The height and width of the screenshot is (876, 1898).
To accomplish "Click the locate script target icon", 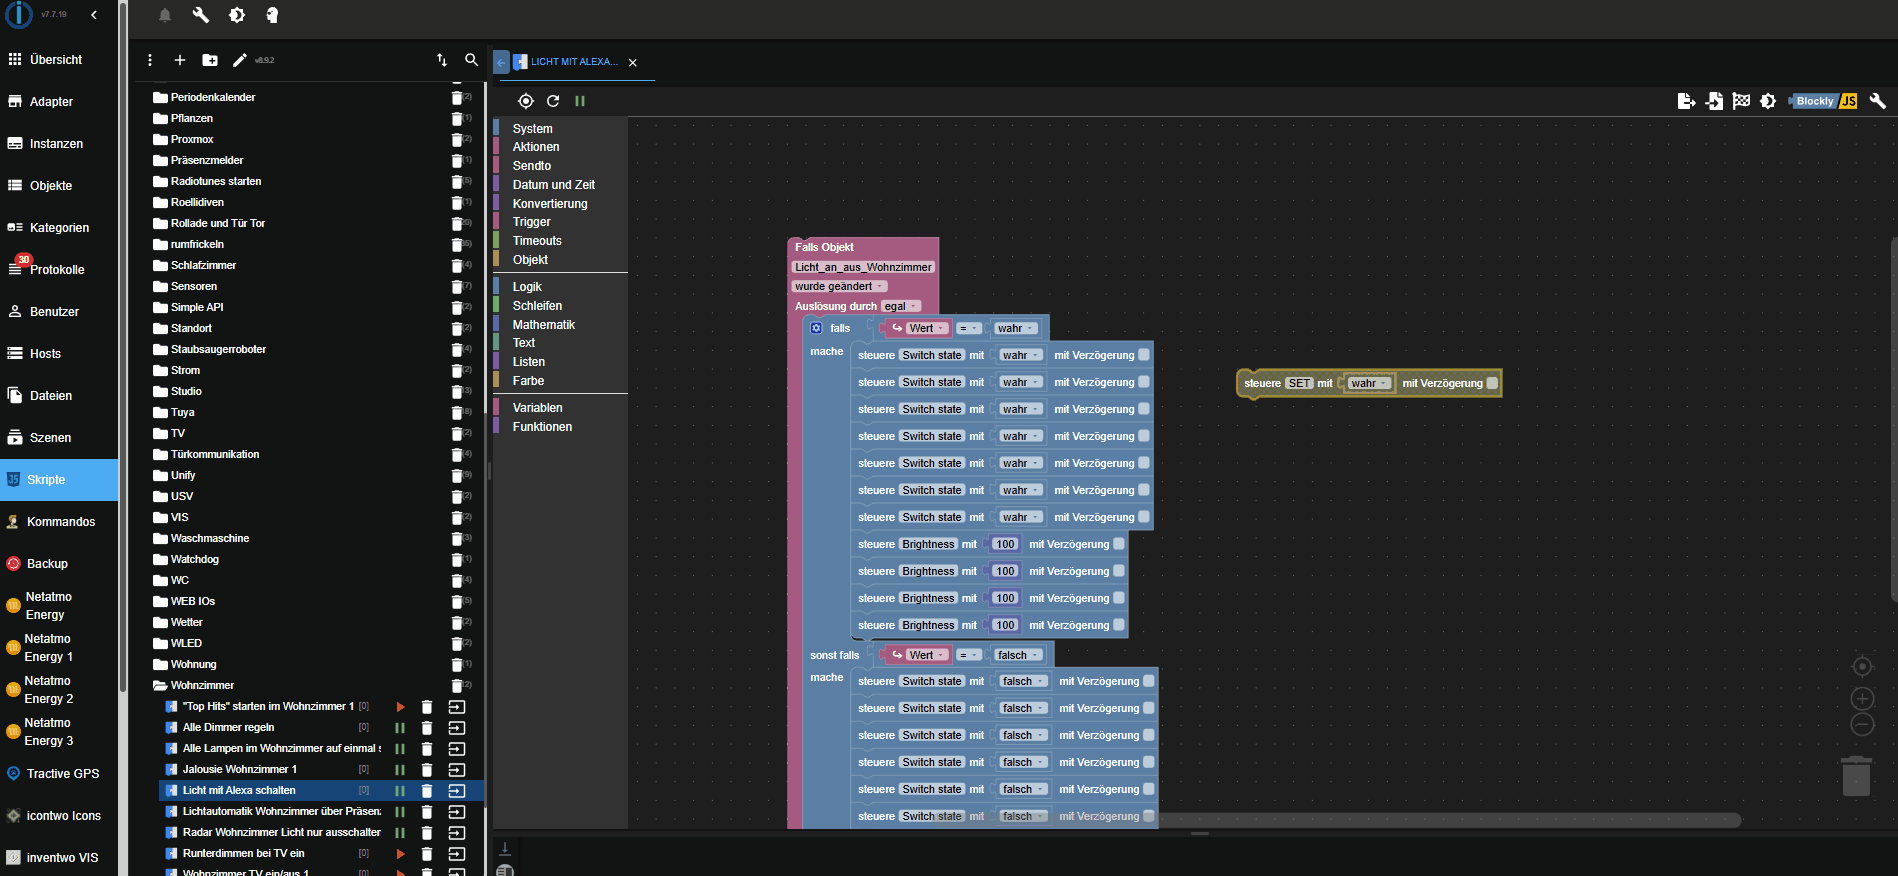I will coord(526,101).
